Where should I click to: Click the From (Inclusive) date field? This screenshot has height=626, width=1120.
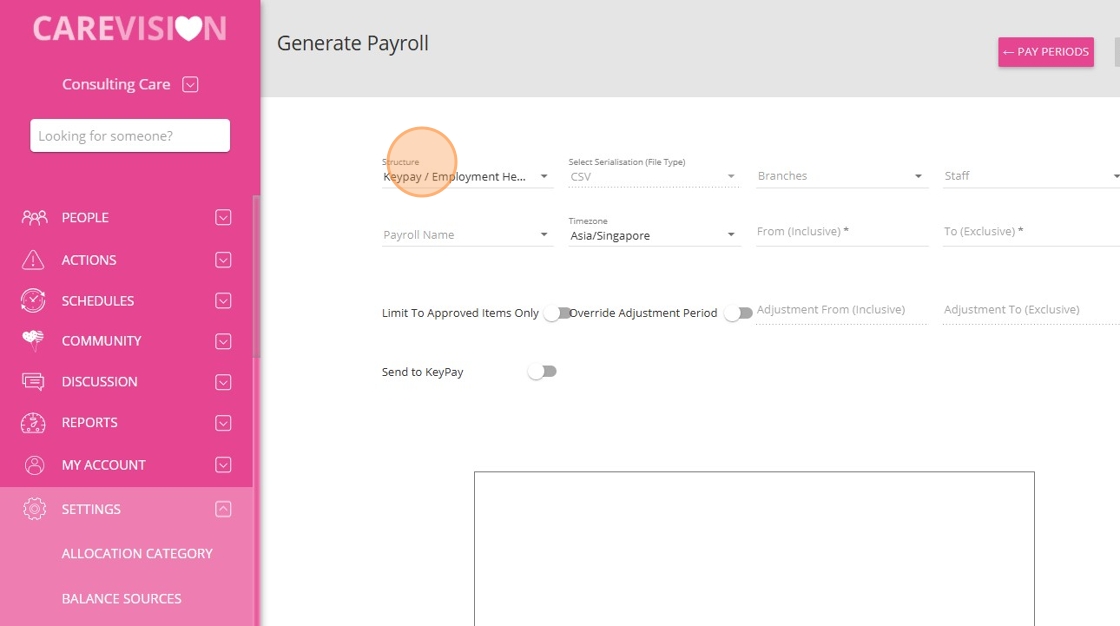tap(842, 232)
